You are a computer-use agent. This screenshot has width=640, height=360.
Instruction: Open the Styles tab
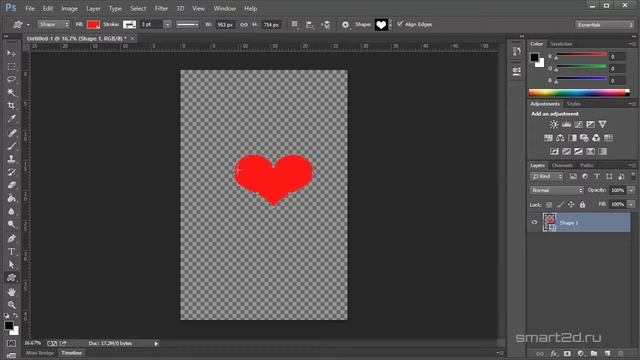click(573, 104)
